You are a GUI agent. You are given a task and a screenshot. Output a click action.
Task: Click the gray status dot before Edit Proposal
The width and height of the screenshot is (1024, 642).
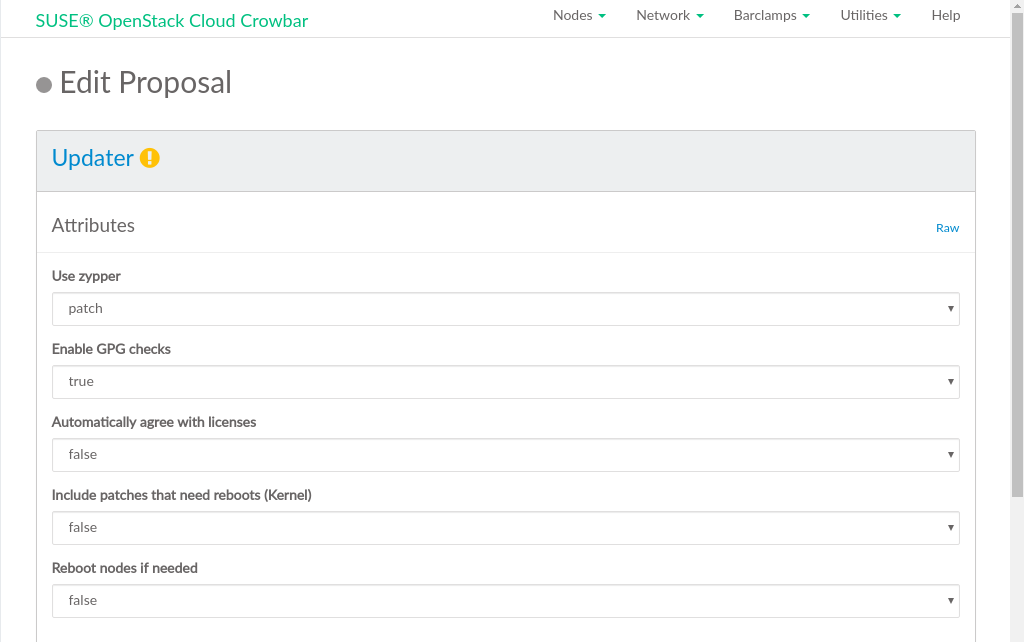pos(44,85)
